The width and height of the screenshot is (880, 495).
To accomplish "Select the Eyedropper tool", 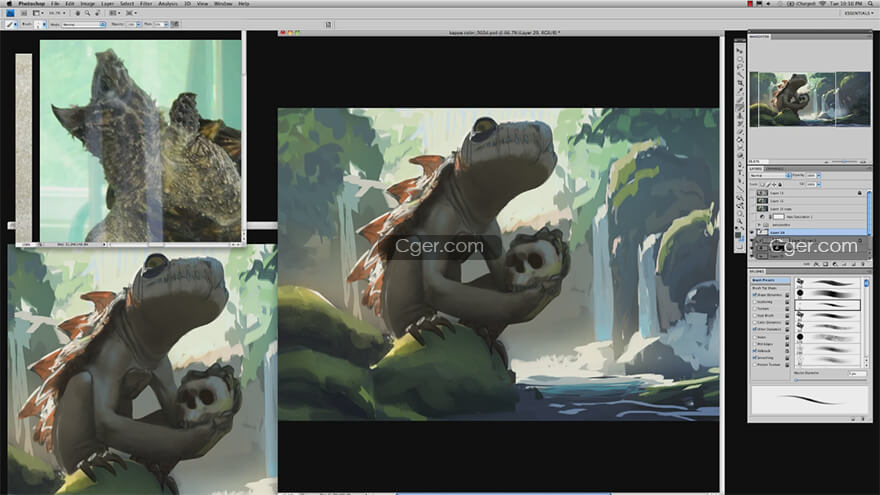I will (740, 91).
